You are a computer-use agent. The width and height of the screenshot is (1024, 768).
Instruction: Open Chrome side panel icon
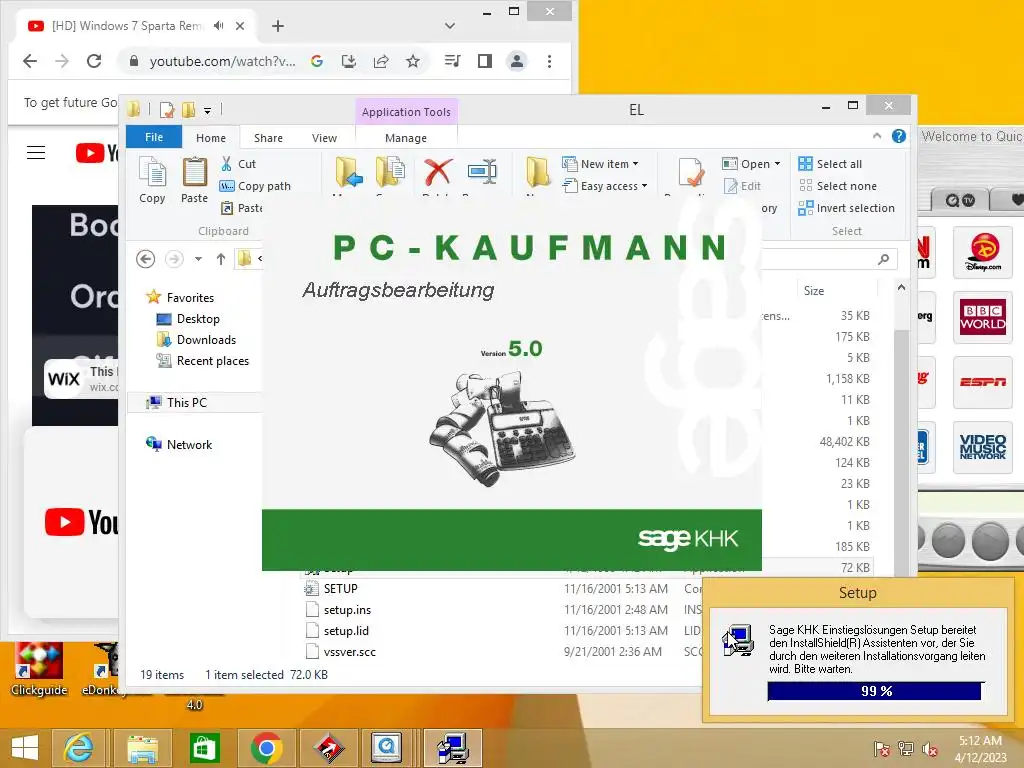pos(485,61)
